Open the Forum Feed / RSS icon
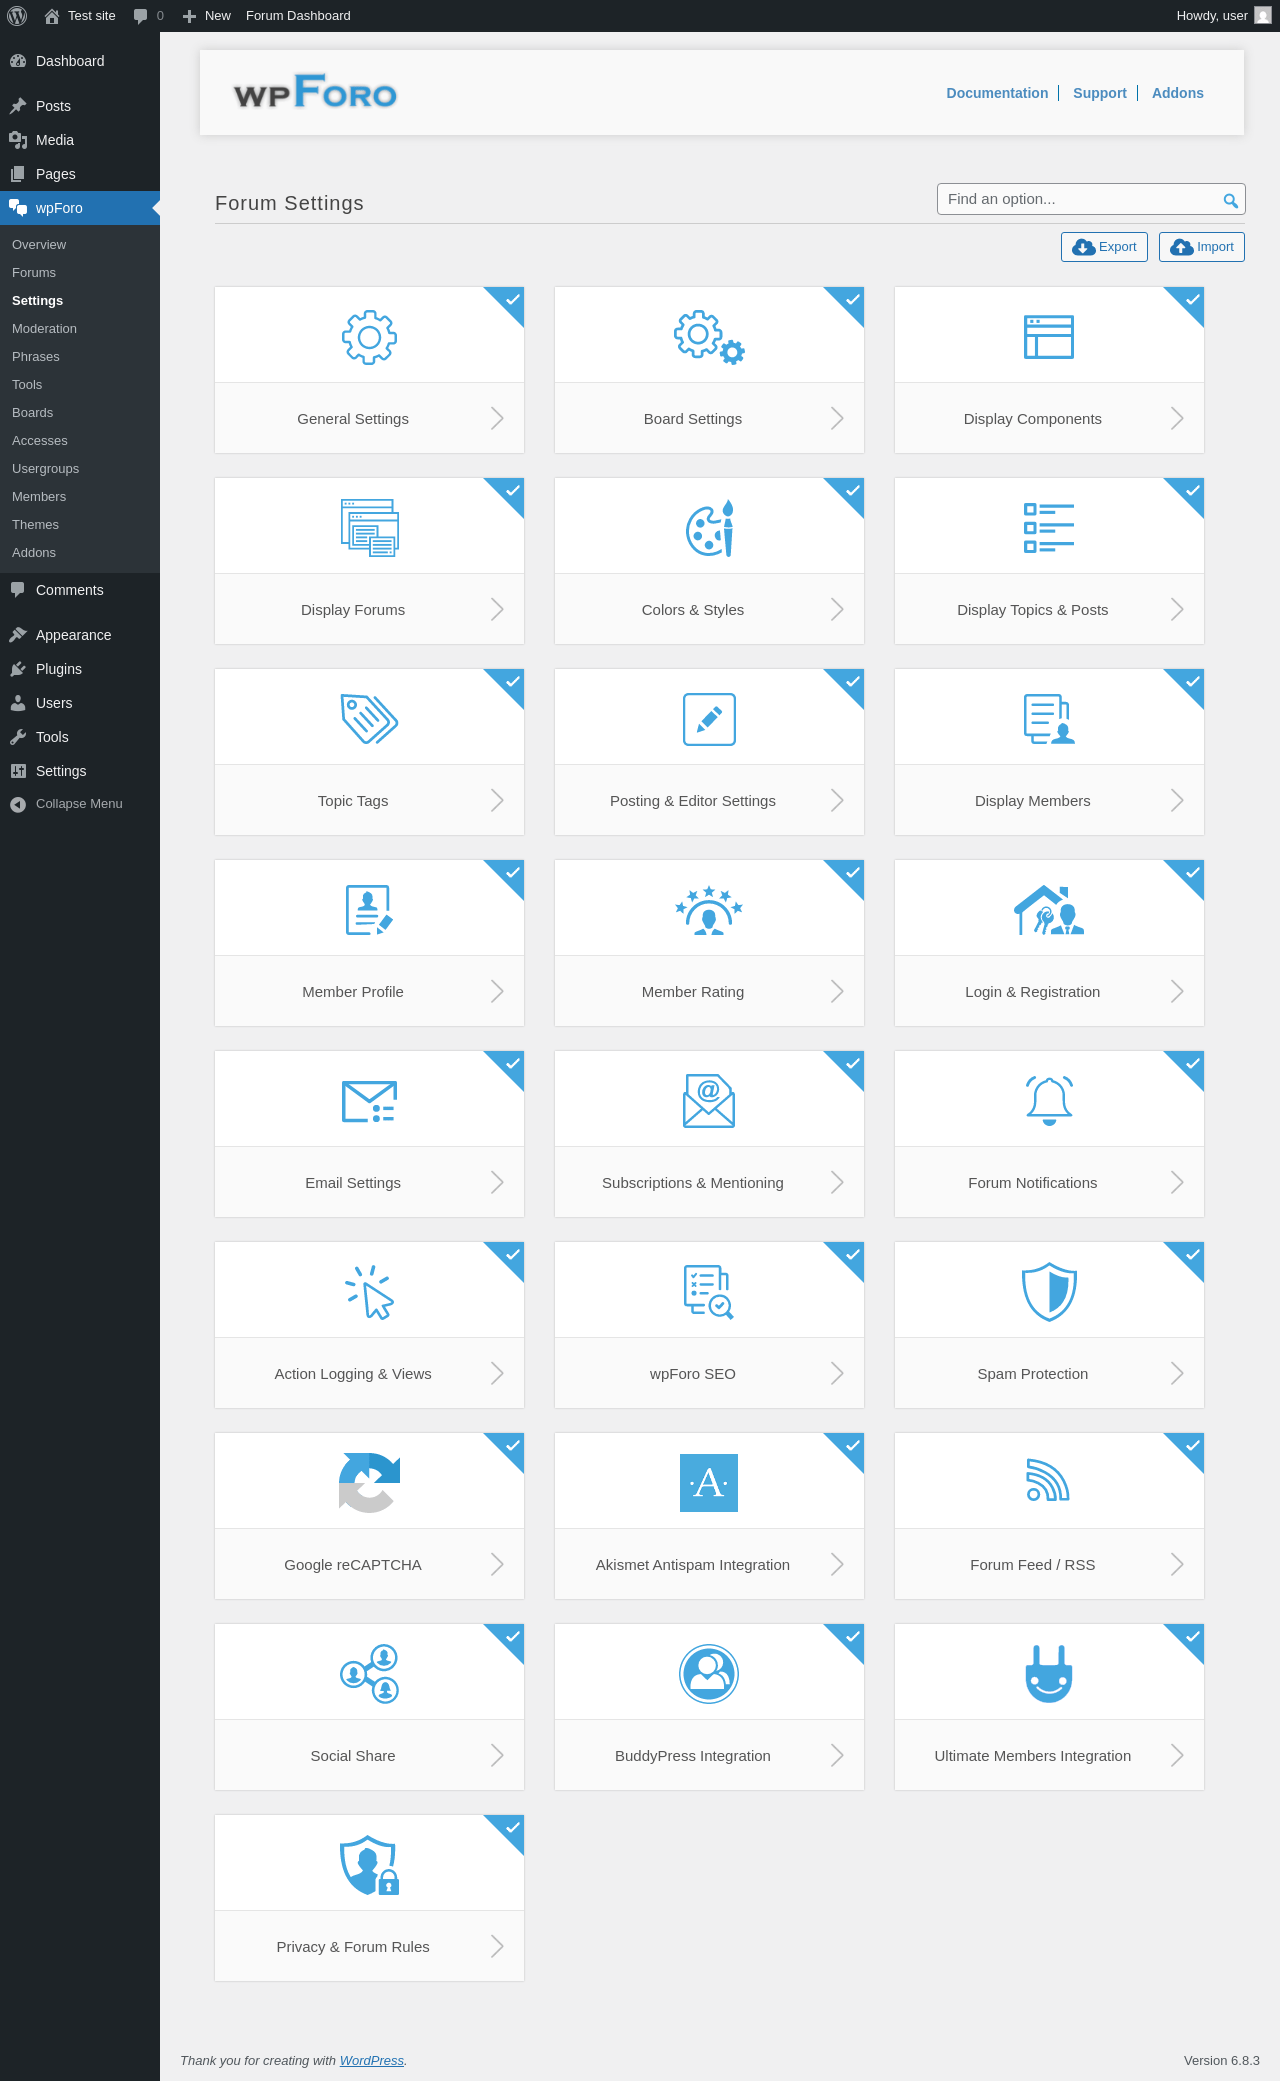 (x=1049, y=1481)
